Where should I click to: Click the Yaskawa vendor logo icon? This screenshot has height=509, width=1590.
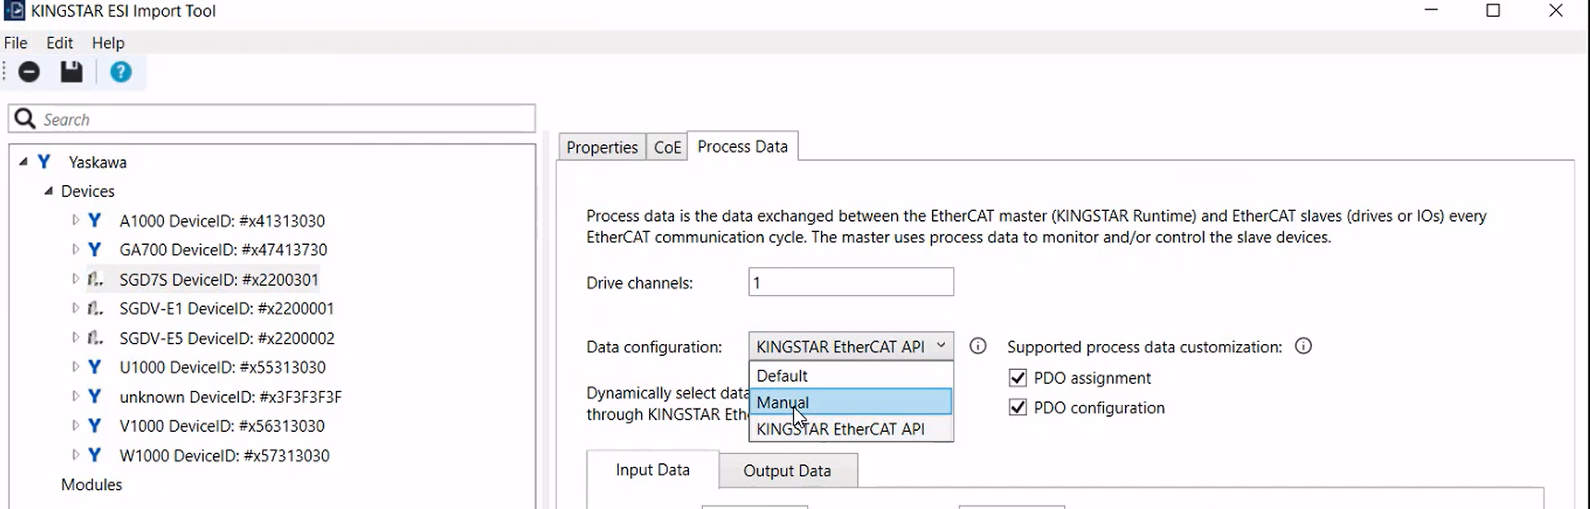tap(44, 161)
